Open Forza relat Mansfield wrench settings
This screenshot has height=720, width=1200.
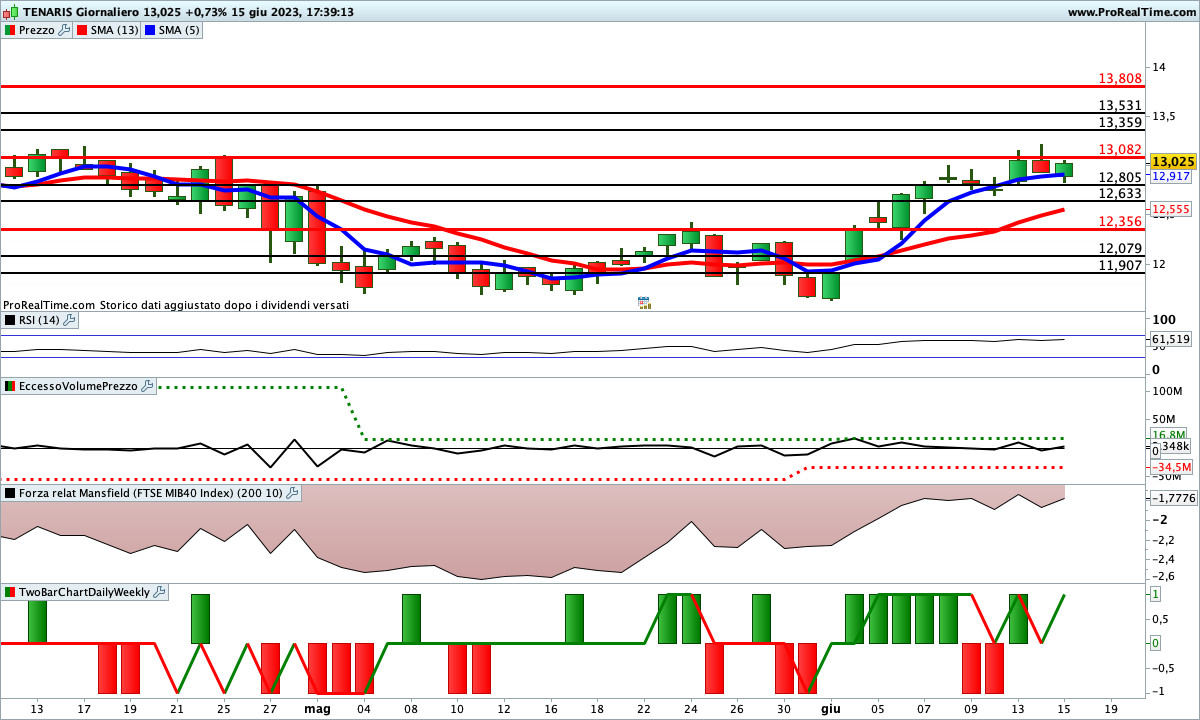click(292, 492)
